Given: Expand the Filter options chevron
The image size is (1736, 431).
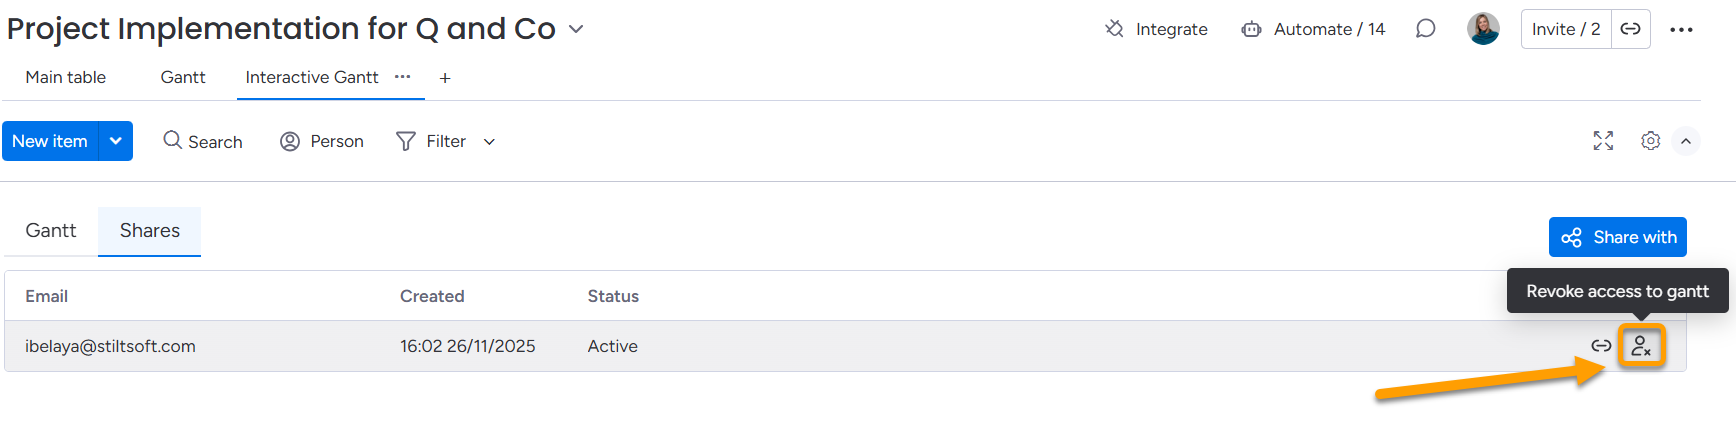Looking at the screenshot, I should pyautogui.click(x=489, y=142).
